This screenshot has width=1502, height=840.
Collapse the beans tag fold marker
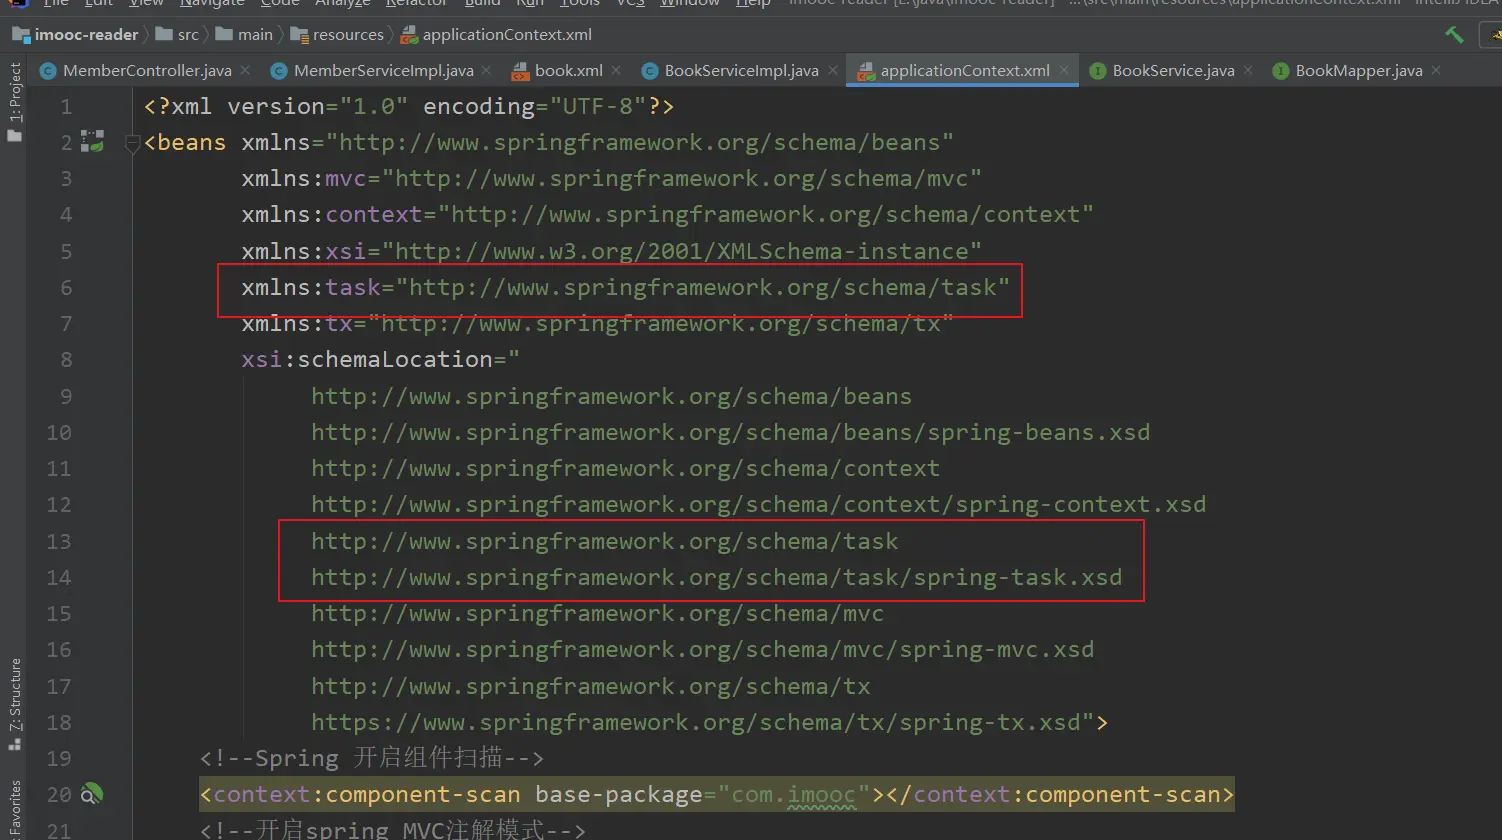tap(132, 145)
